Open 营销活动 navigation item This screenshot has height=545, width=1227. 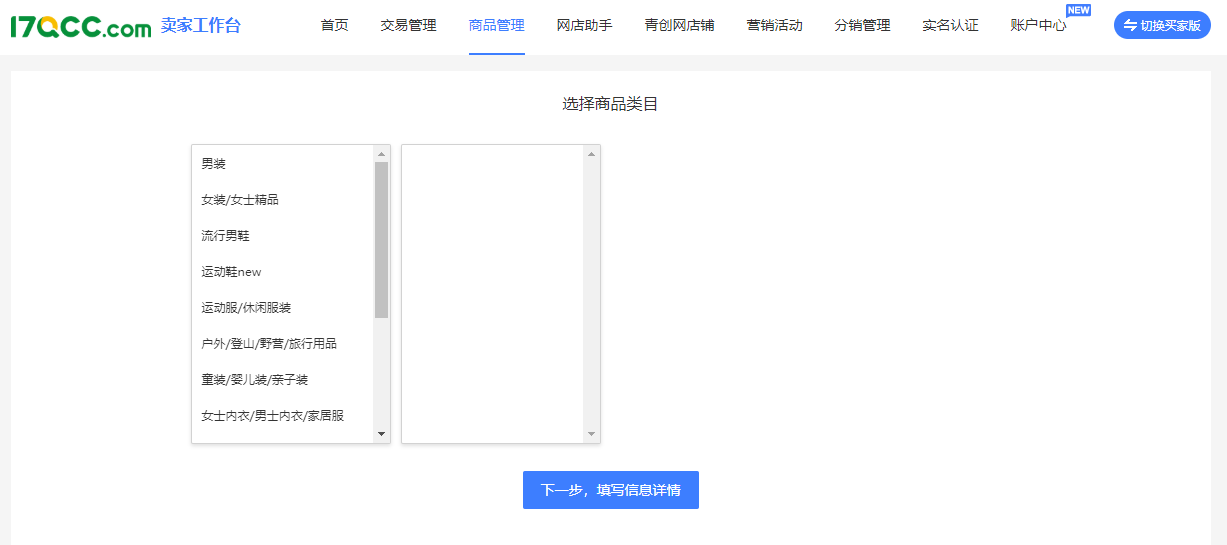point(774,26)
